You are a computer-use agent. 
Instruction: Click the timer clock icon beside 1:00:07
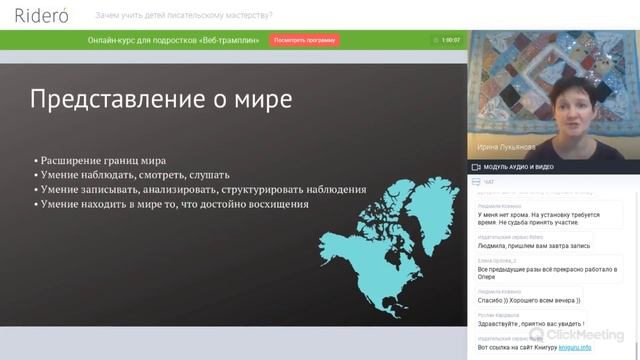[436, 40]
